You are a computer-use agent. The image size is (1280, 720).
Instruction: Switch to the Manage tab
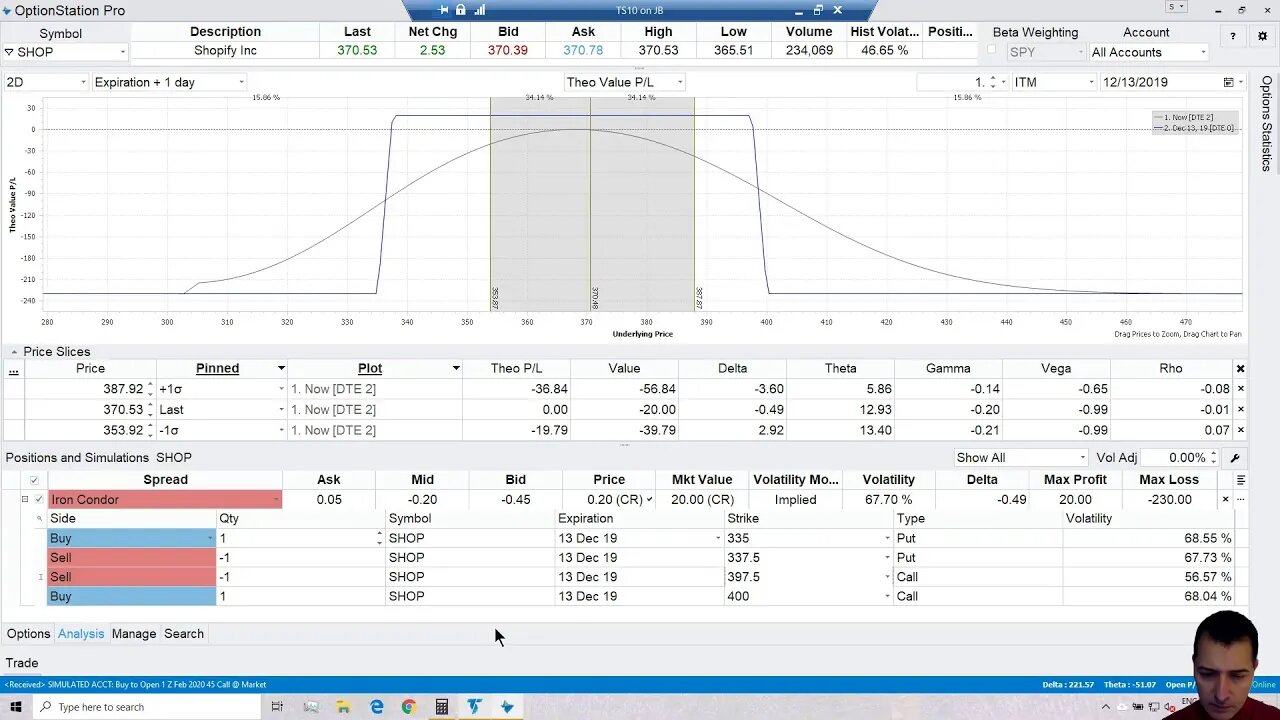coord(134,634)
